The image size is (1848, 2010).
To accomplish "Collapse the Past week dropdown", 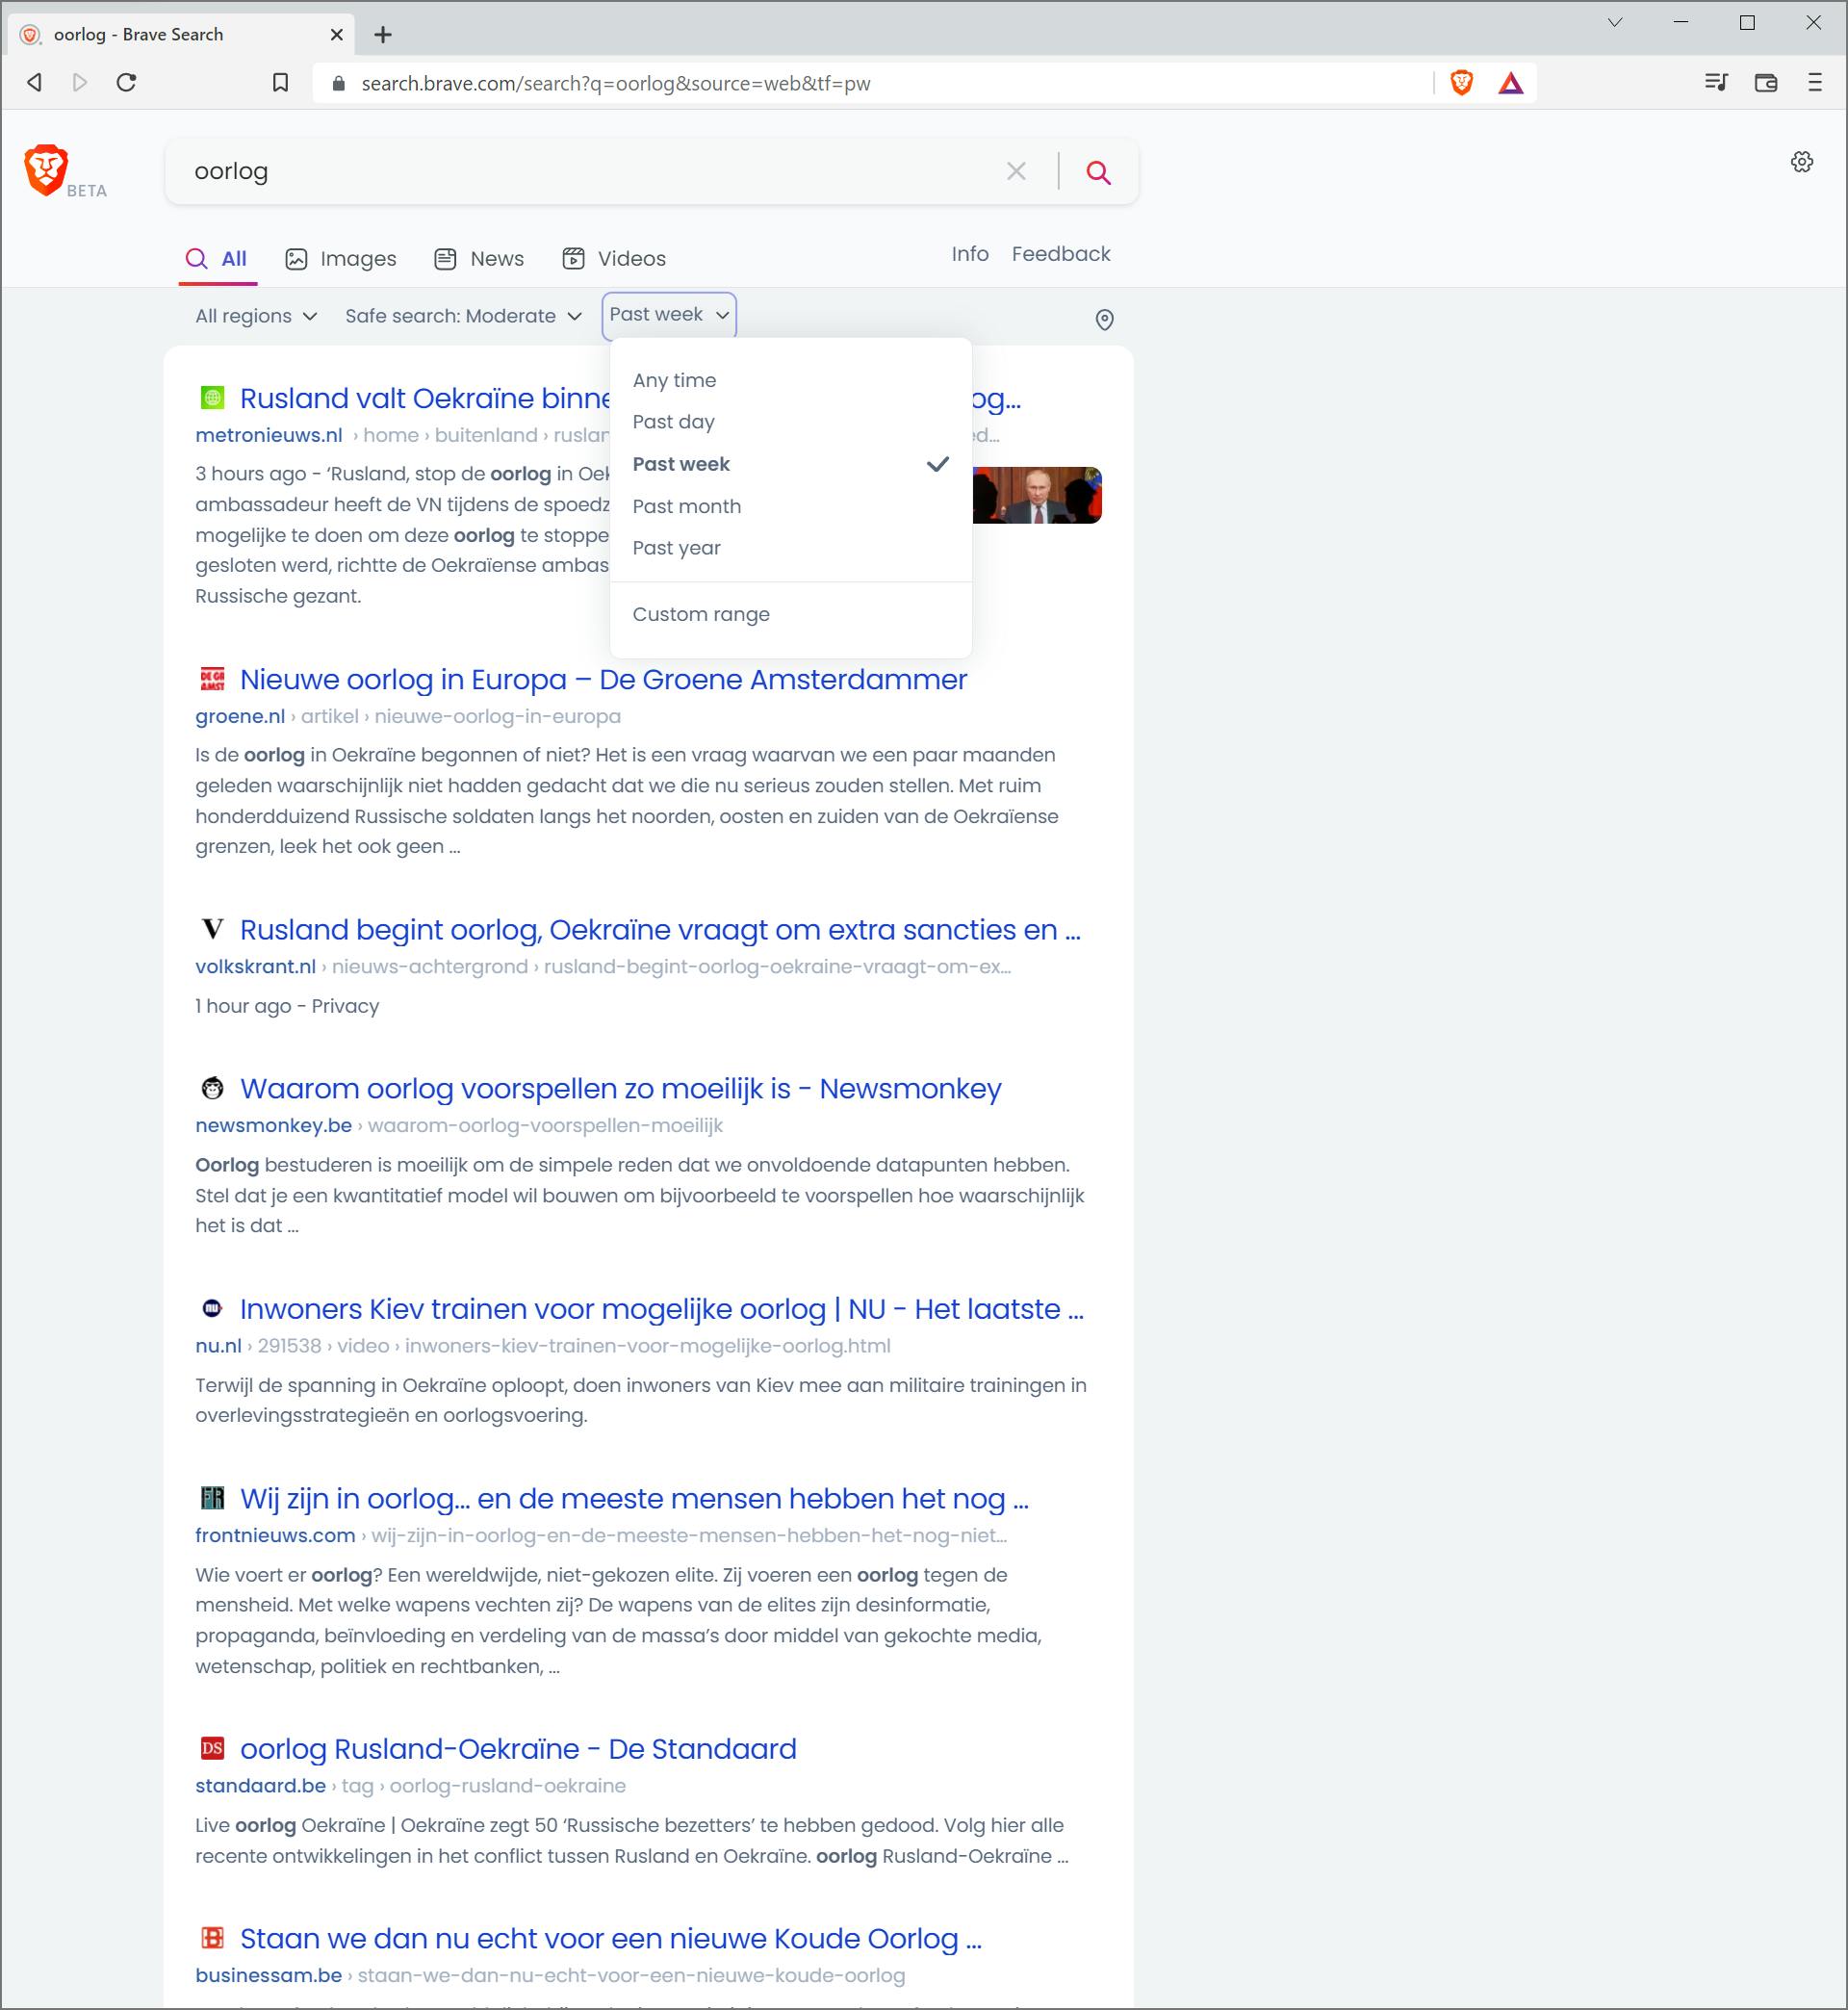I will click(669, 315).
